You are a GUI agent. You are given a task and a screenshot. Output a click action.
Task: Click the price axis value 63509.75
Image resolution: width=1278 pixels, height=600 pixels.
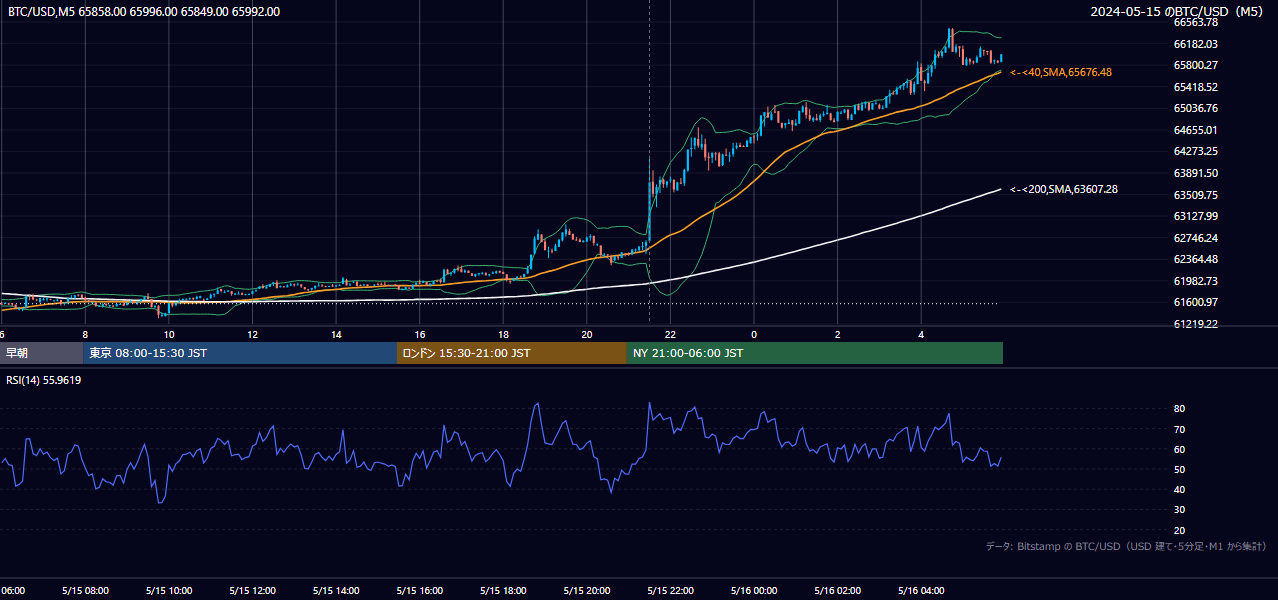tap(1195, 195)
